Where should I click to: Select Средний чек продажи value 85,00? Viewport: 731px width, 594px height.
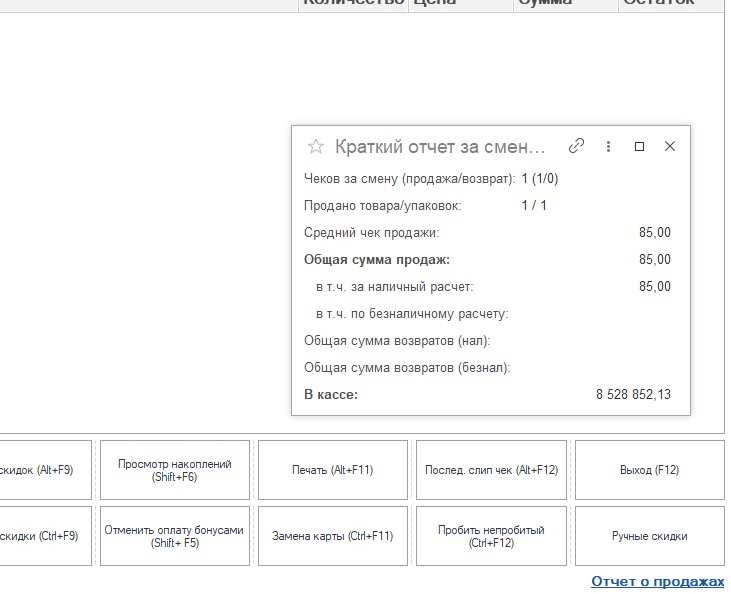tap(655, 233)
